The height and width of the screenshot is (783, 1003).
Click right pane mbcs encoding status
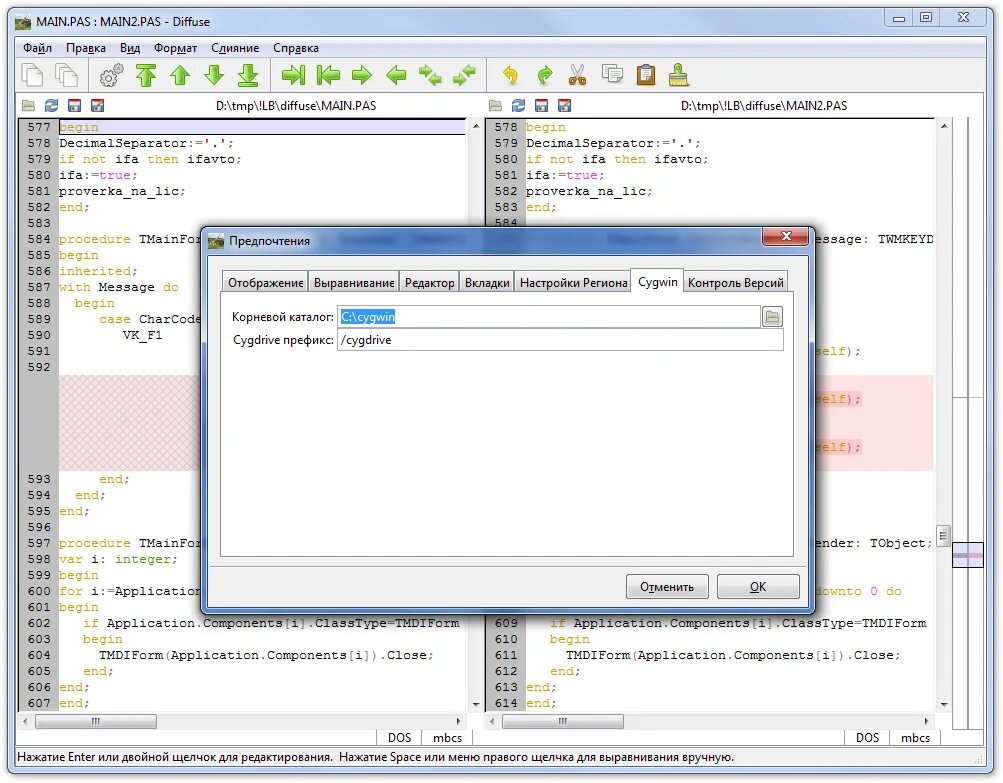coord(915,738)
